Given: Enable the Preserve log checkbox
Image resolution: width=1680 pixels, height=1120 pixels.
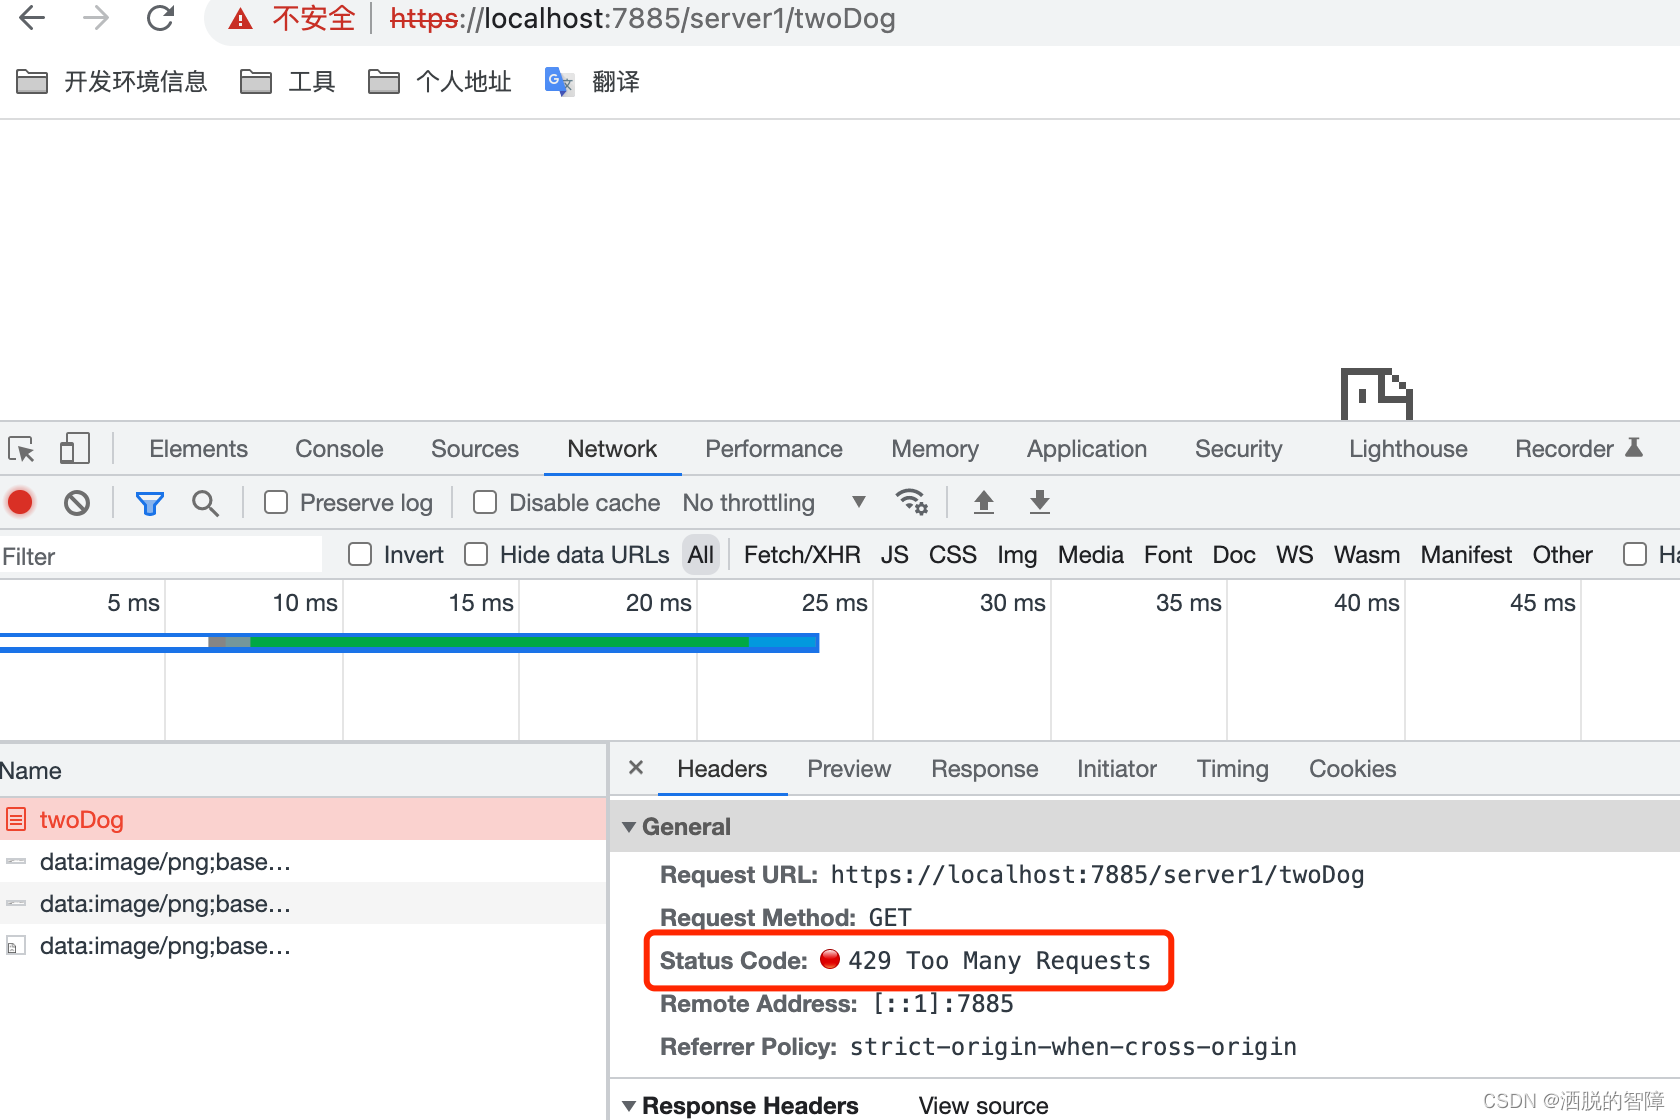Looking at the screenshot, I should (276, 502).
